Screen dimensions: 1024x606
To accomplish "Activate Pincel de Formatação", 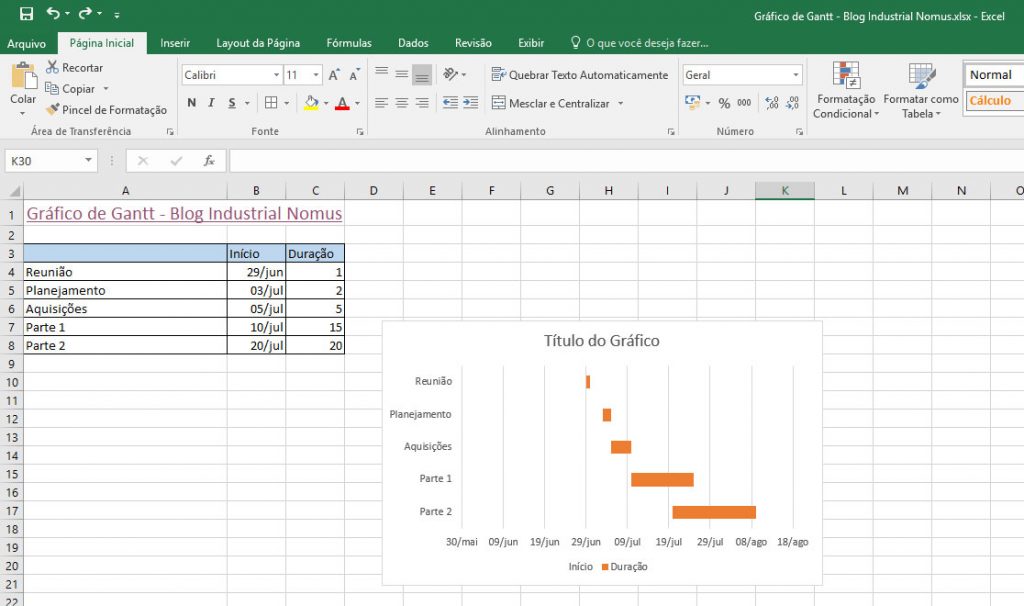I will 106,110.
